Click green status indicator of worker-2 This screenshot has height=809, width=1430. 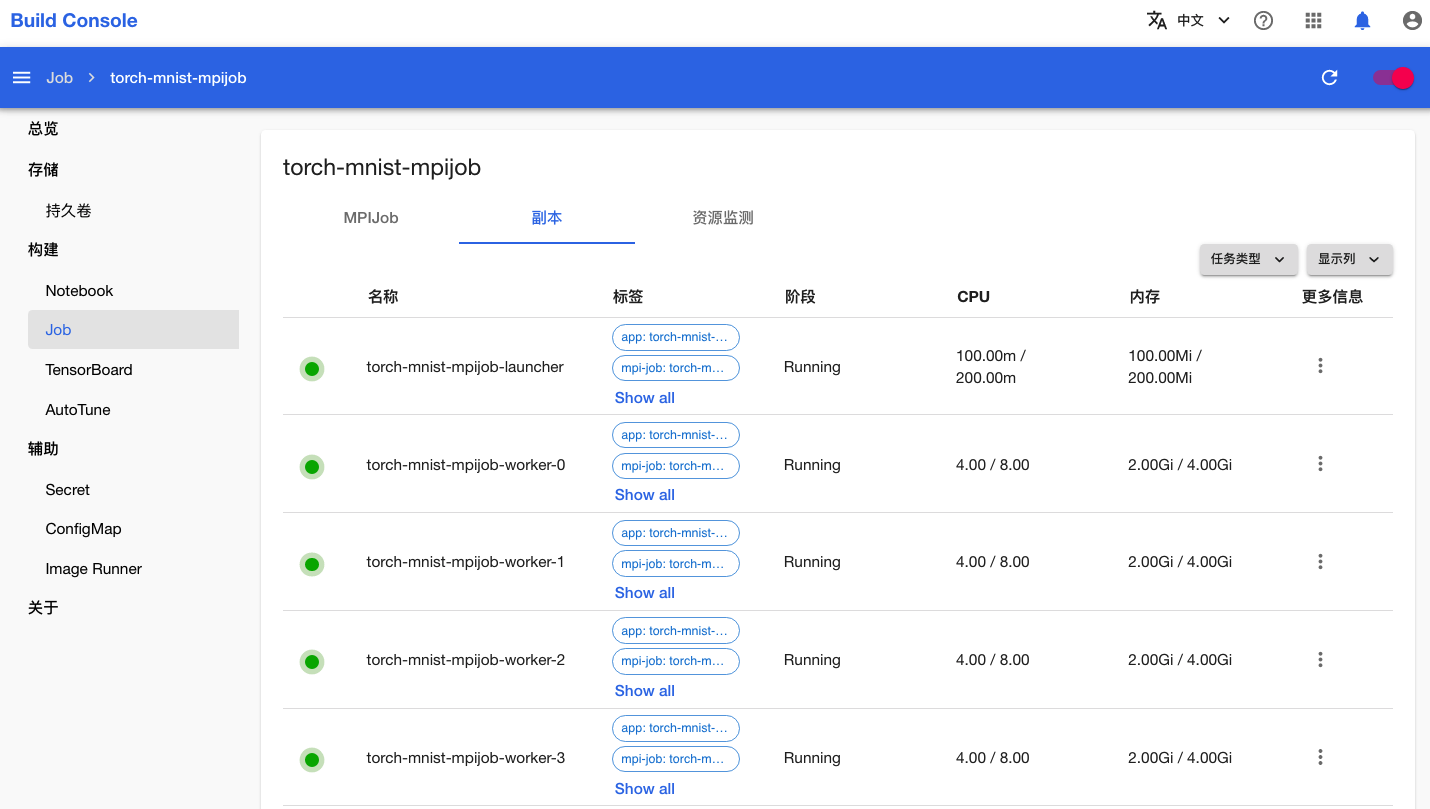click(x=312, y=662)
